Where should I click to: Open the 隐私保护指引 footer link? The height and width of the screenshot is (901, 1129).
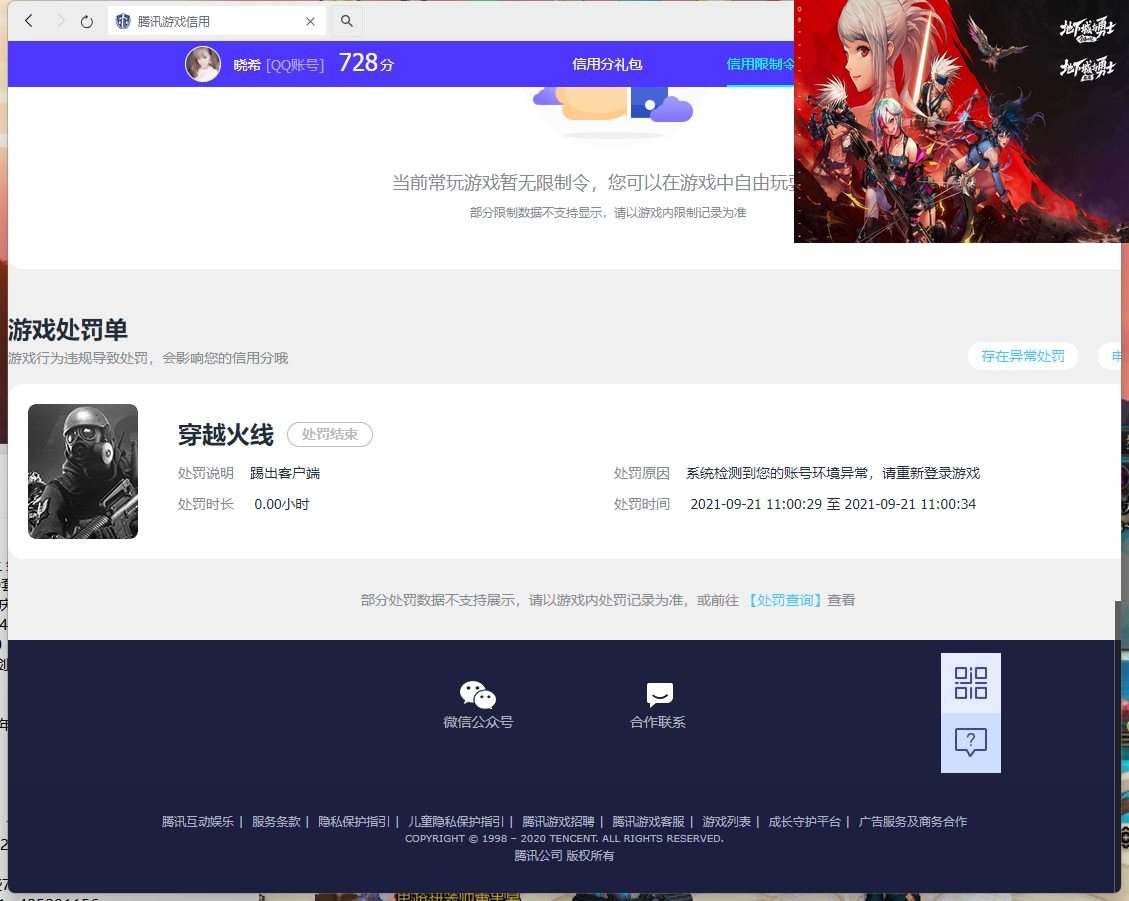pyautogui.click(x=354, y=821)
